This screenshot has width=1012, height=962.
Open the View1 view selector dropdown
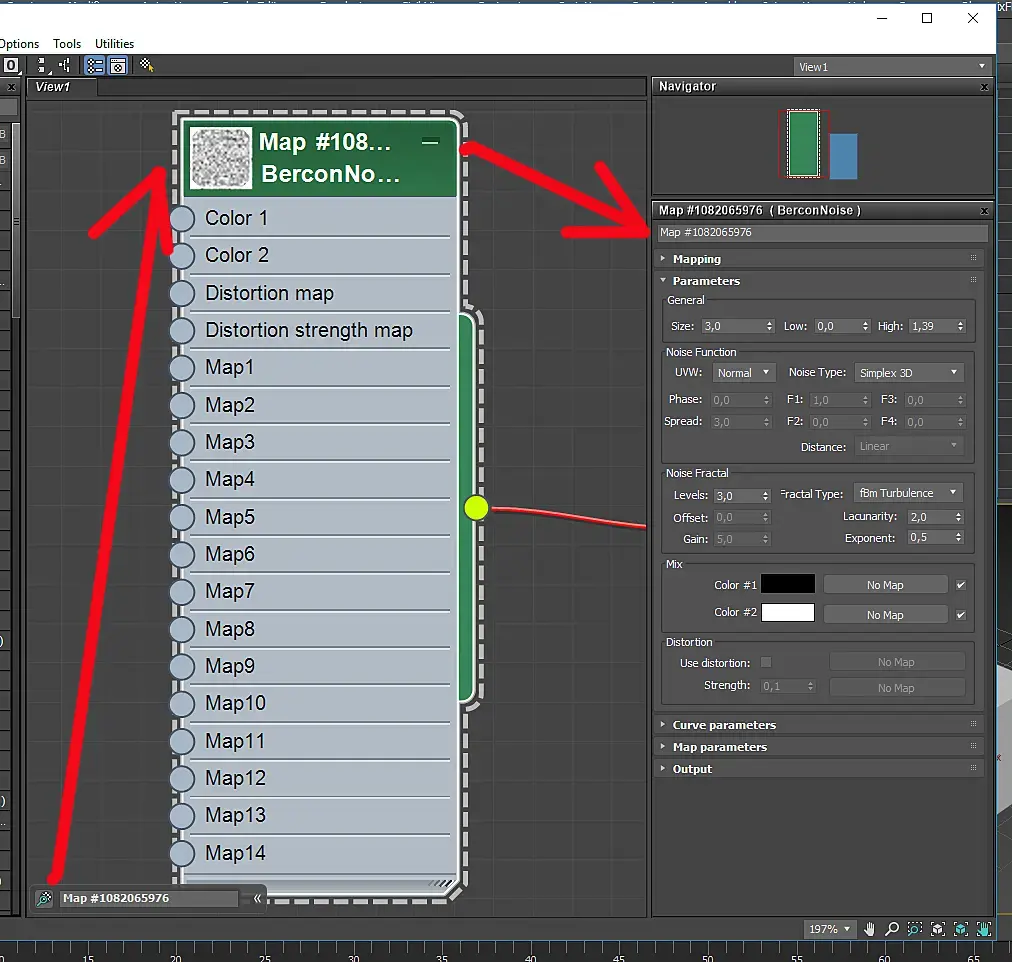pyautogui.click(x=892, y=66)
